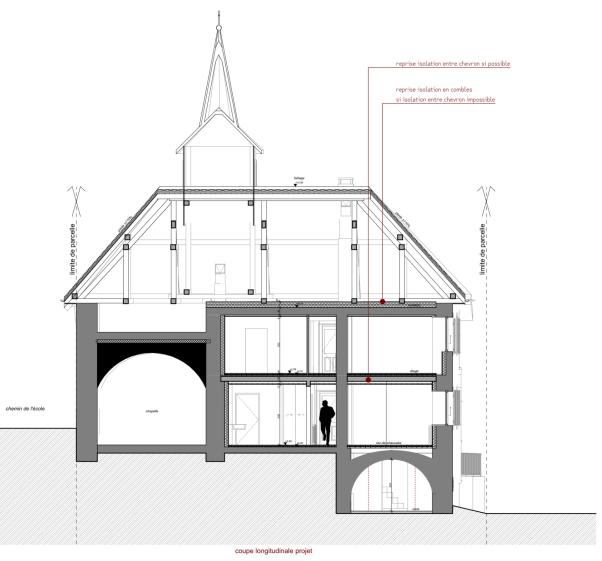This screenshot has width=602, height=561.
Task: Select the left parcel limit cross symbol
Action: tap(76, 200)
